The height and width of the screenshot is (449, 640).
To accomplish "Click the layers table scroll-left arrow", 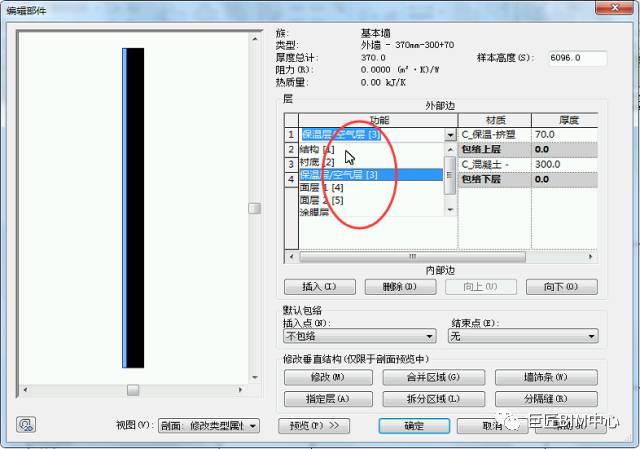I will point(291,257).
